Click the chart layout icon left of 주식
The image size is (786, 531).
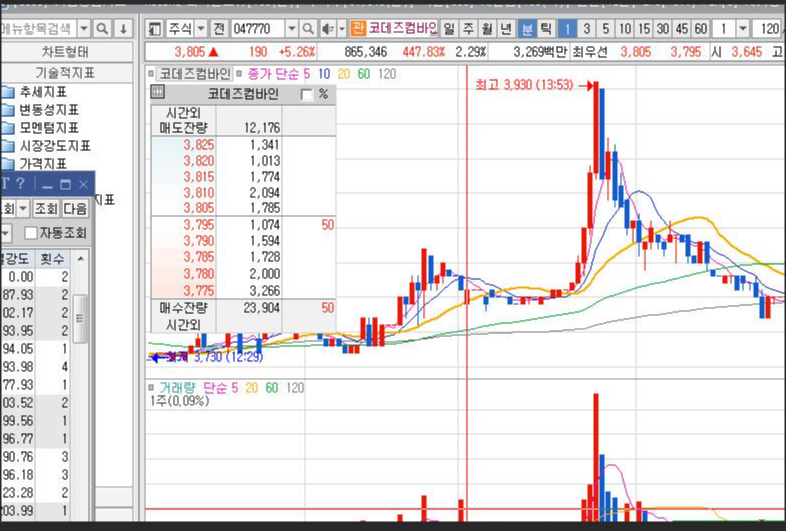pyautogui.click(x=154, y=29)
